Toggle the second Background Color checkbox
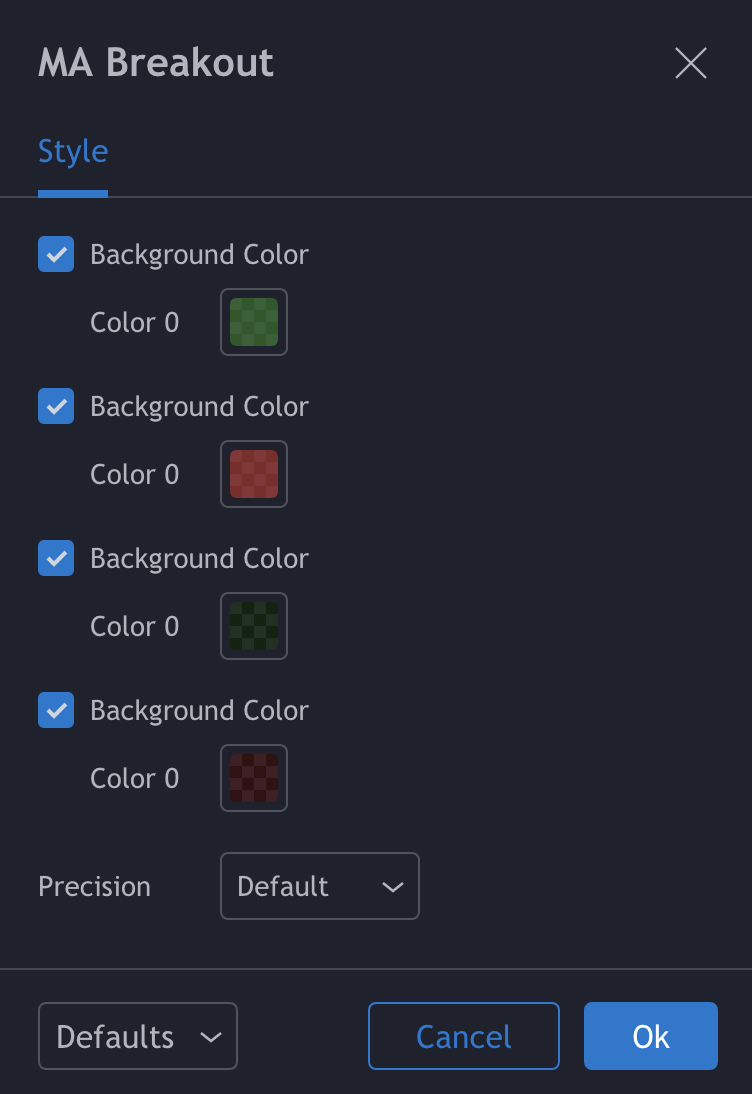Viewport: 752px width, 1094px height. pos(56,406)
